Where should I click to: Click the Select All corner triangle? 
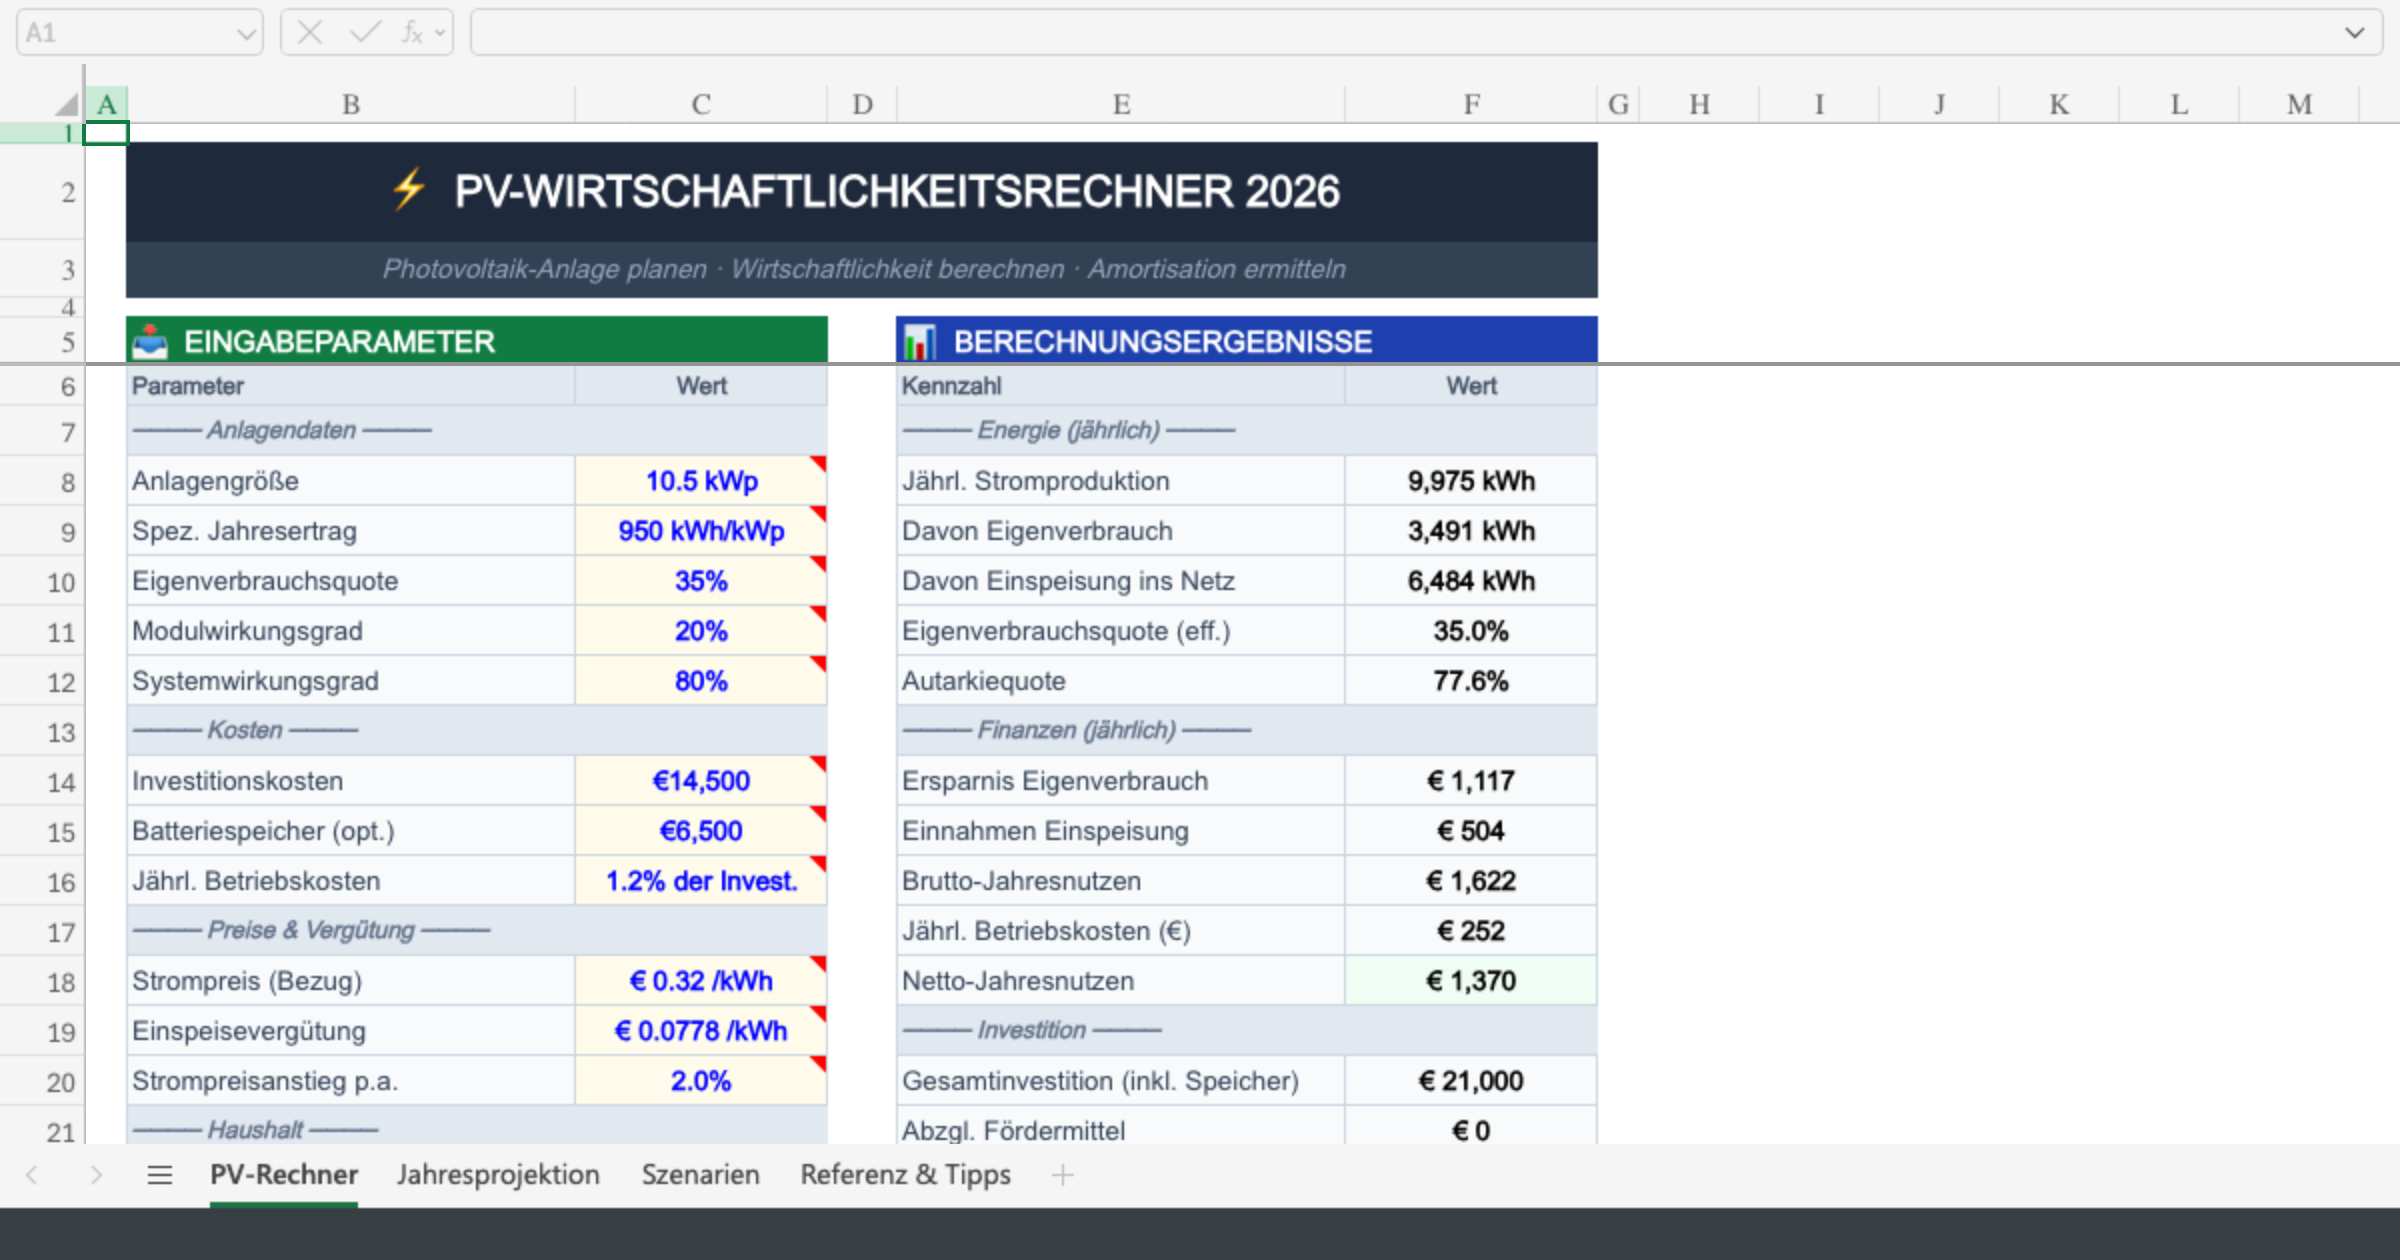click(x=66, y=104)
